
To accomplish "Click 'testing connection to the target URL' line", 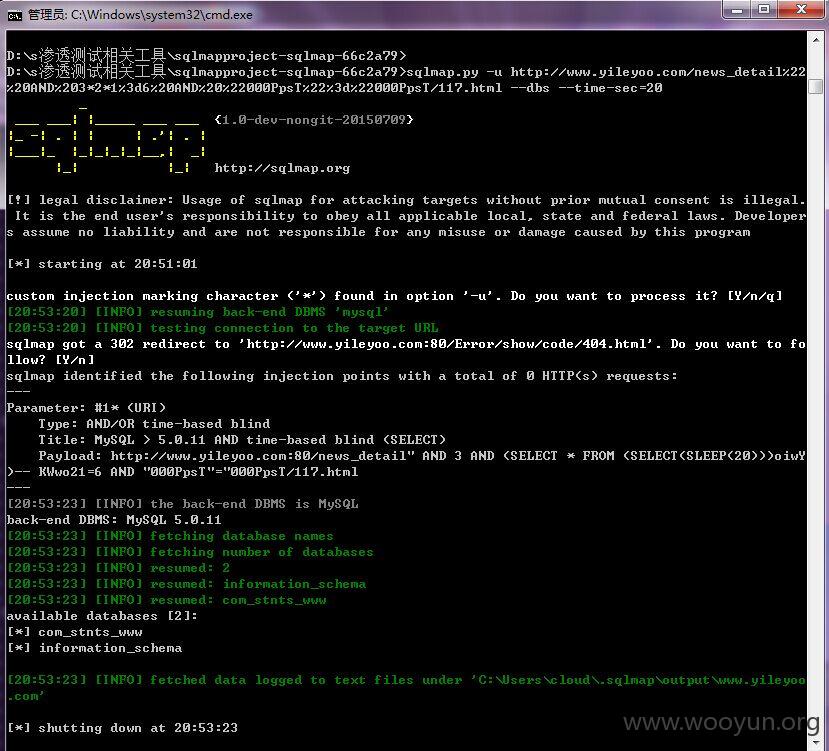I will (223, 328).
